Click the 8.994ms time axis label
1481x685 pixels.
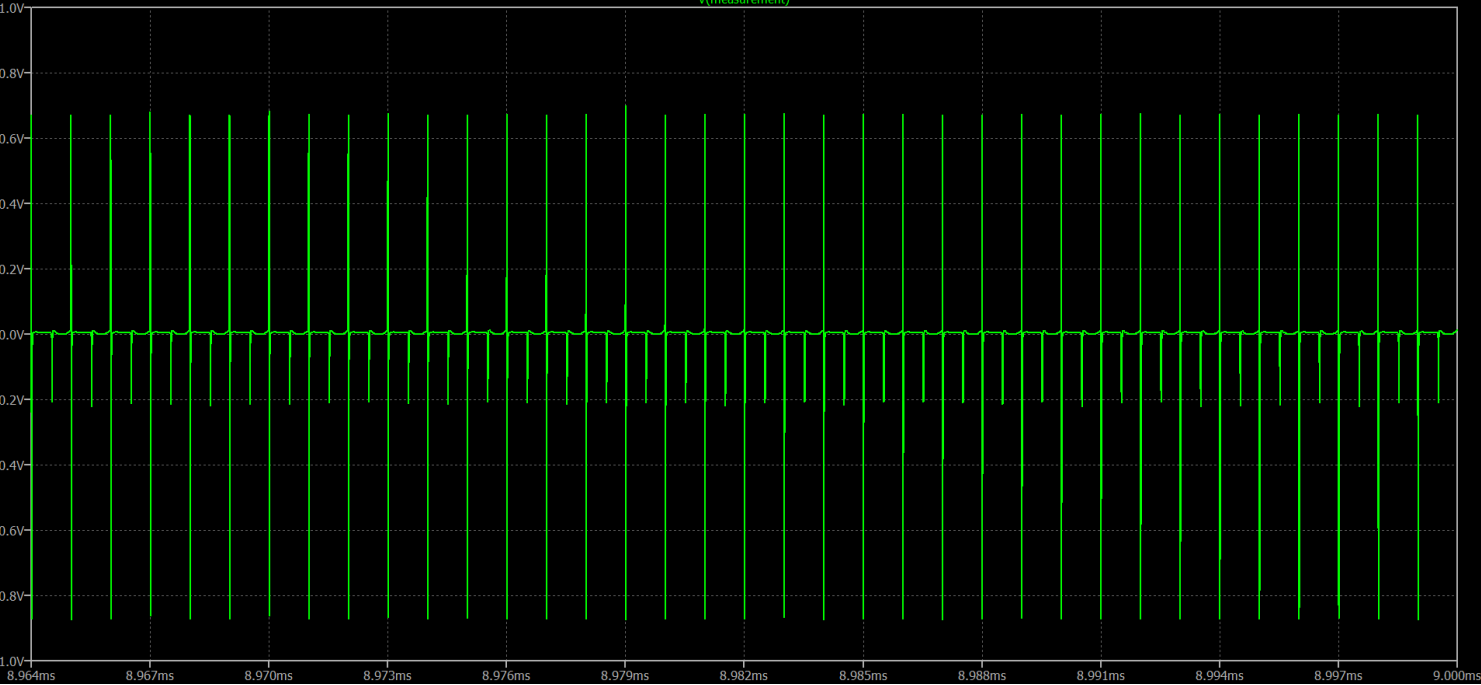pos(1220,676)
